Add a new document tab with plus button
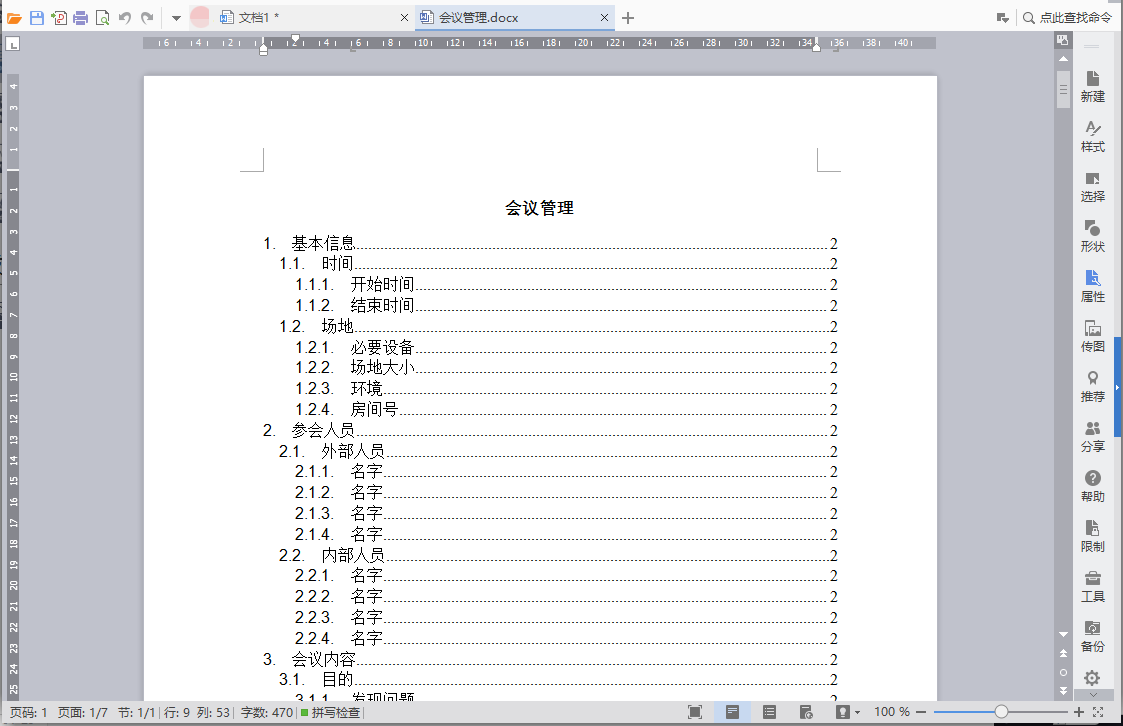This screenshot has height=726, width=1123. point(628,18)
